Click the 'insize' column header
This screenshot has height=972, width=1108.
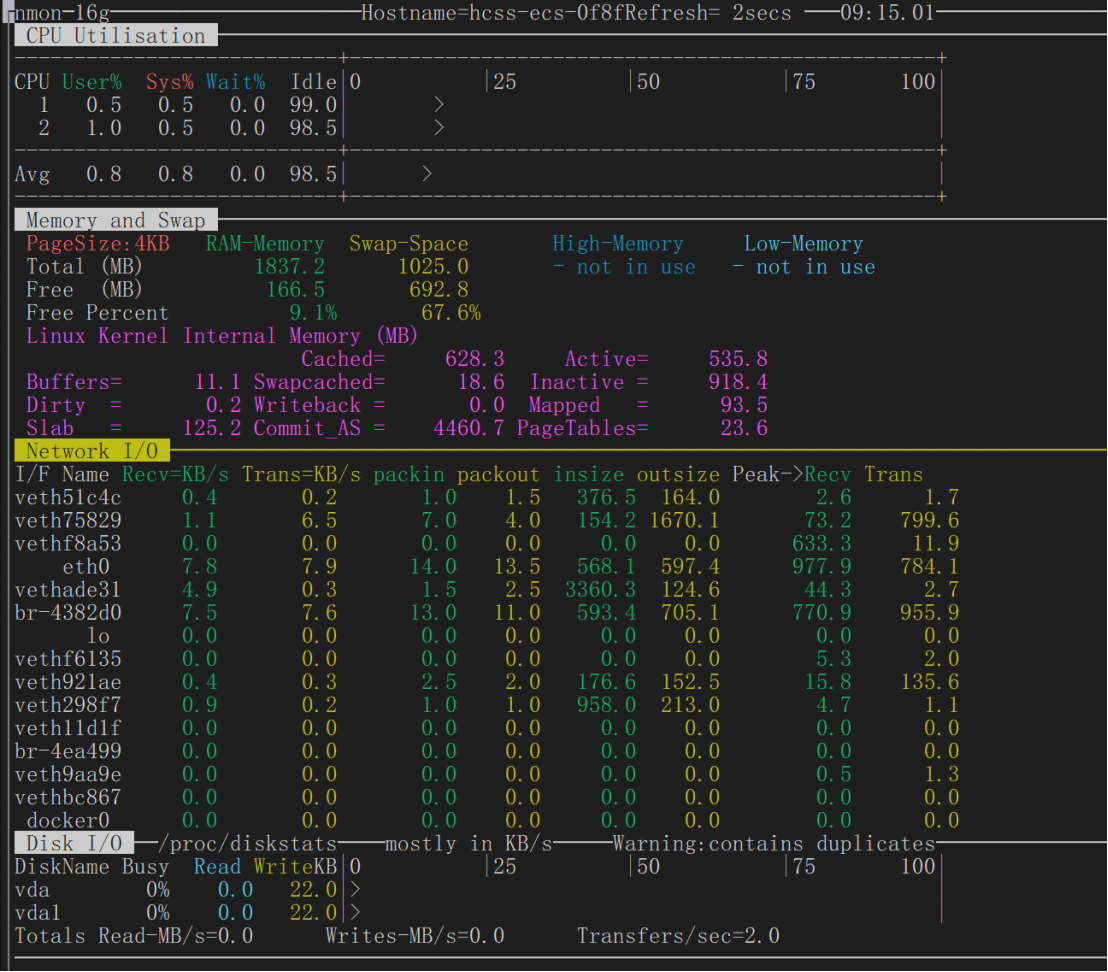[588, 474]
